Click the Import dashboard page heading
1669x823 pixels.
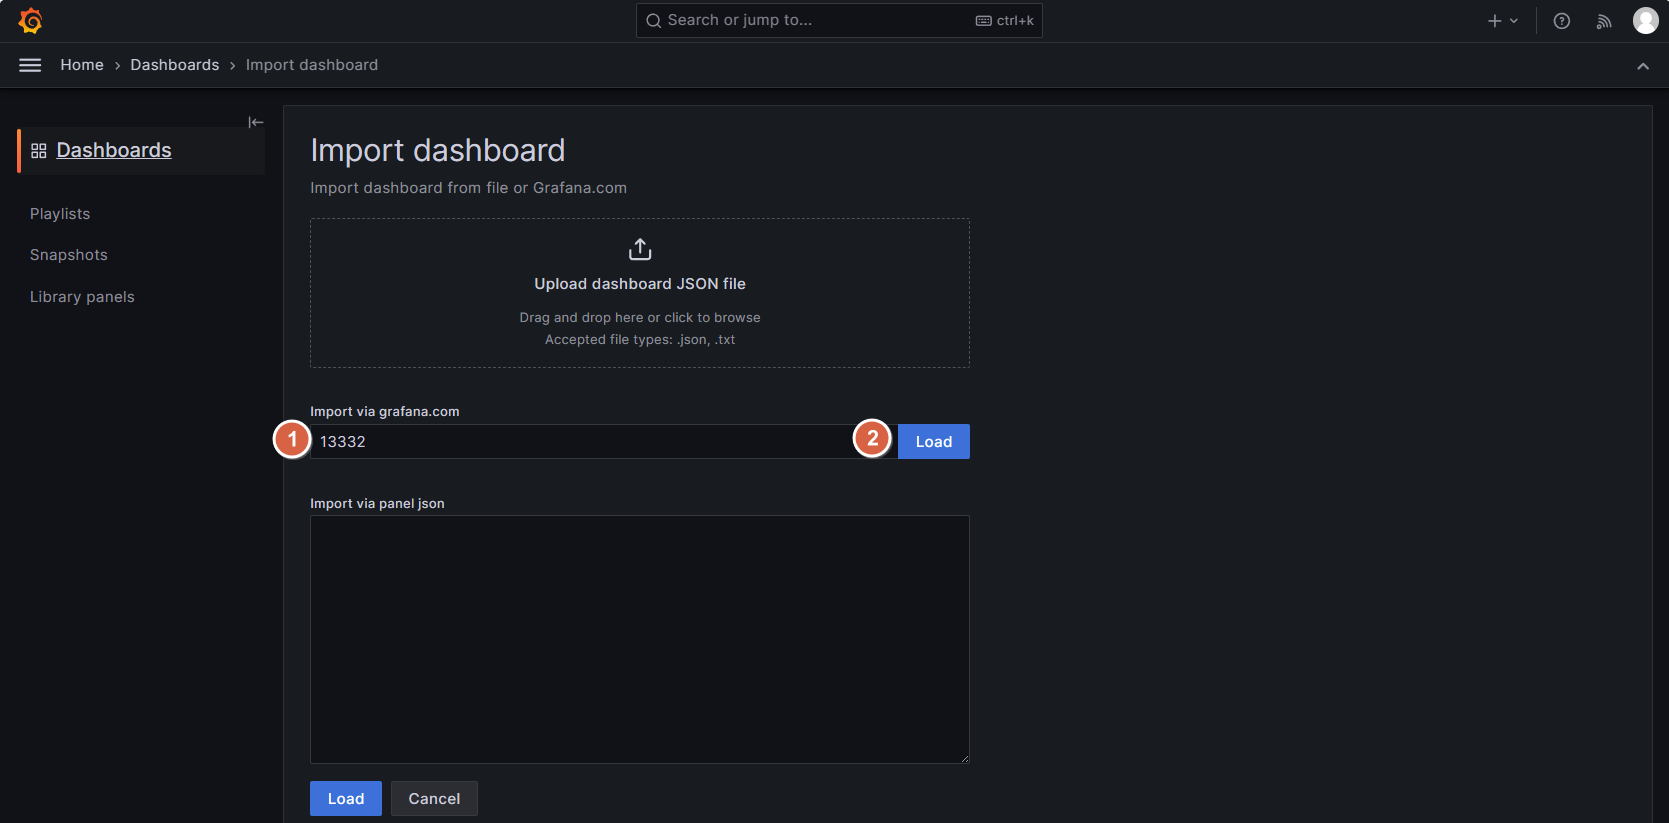(x=438, y=150)
